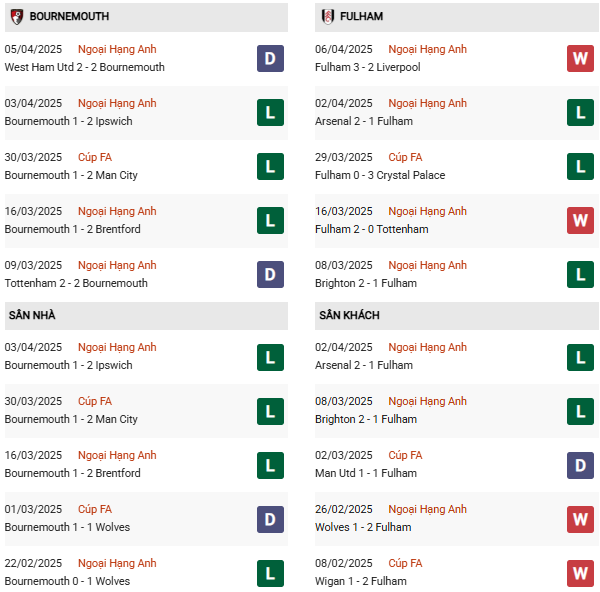This screenshot has width=600, height=592.
Task: Click the D badge for Bournemouth vs Wolves 1-1
Action: tap(270, 518)
